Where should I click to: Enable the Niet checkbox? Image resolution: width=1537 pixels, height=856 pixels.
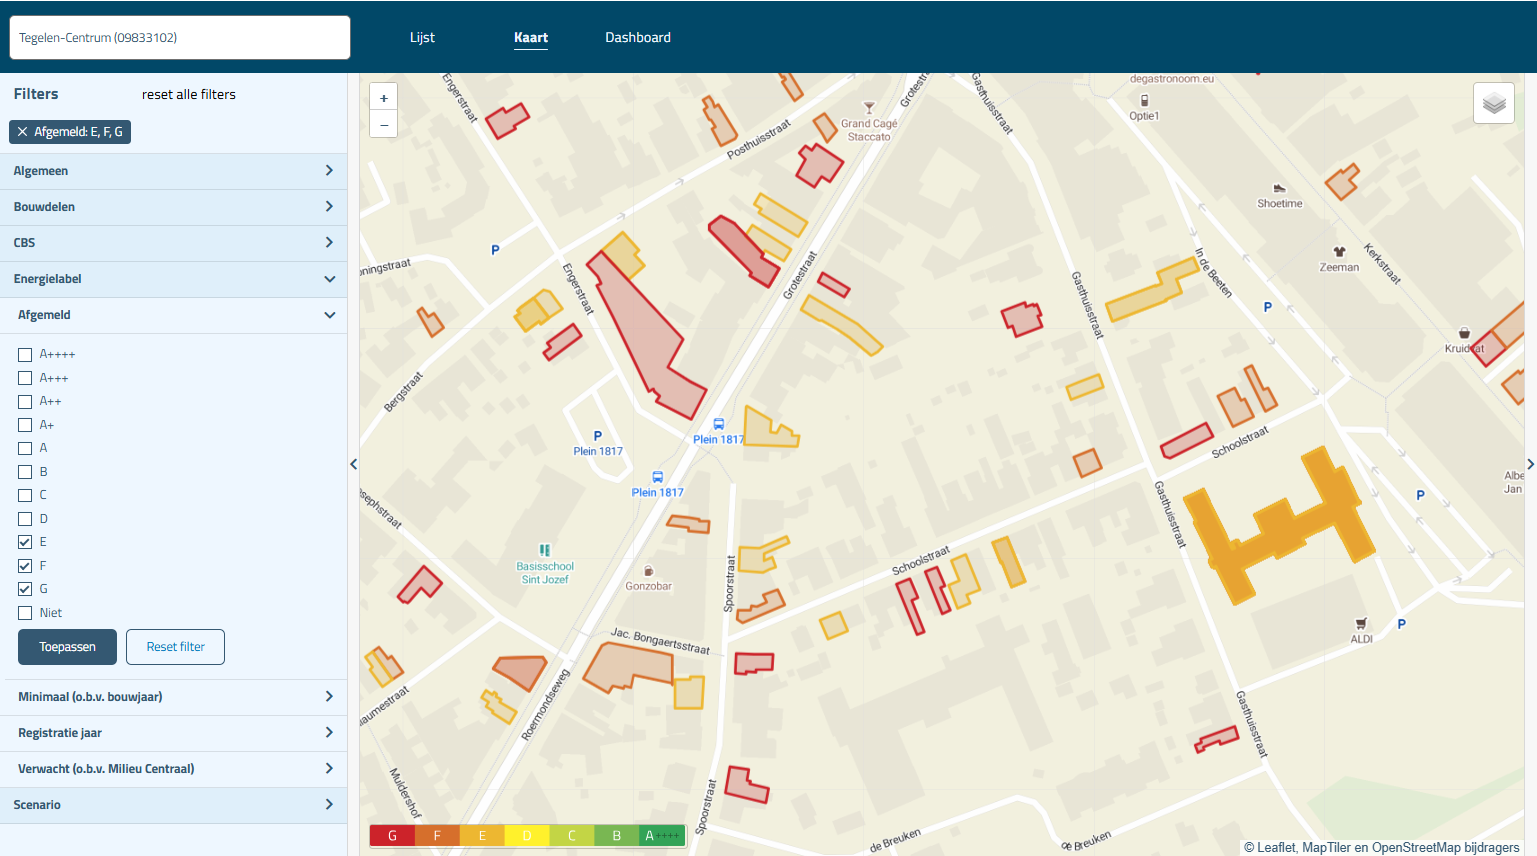click(25, 613)
